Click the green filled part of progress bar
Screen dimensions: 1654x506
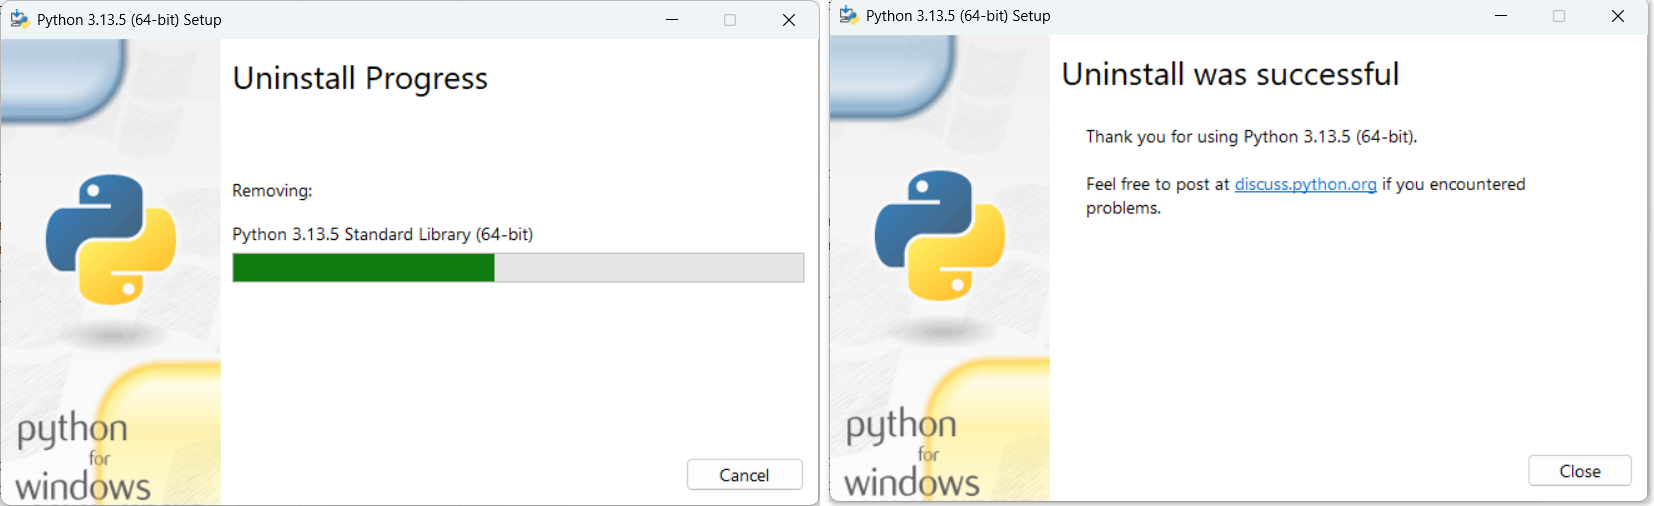click(x=364, y=268)
